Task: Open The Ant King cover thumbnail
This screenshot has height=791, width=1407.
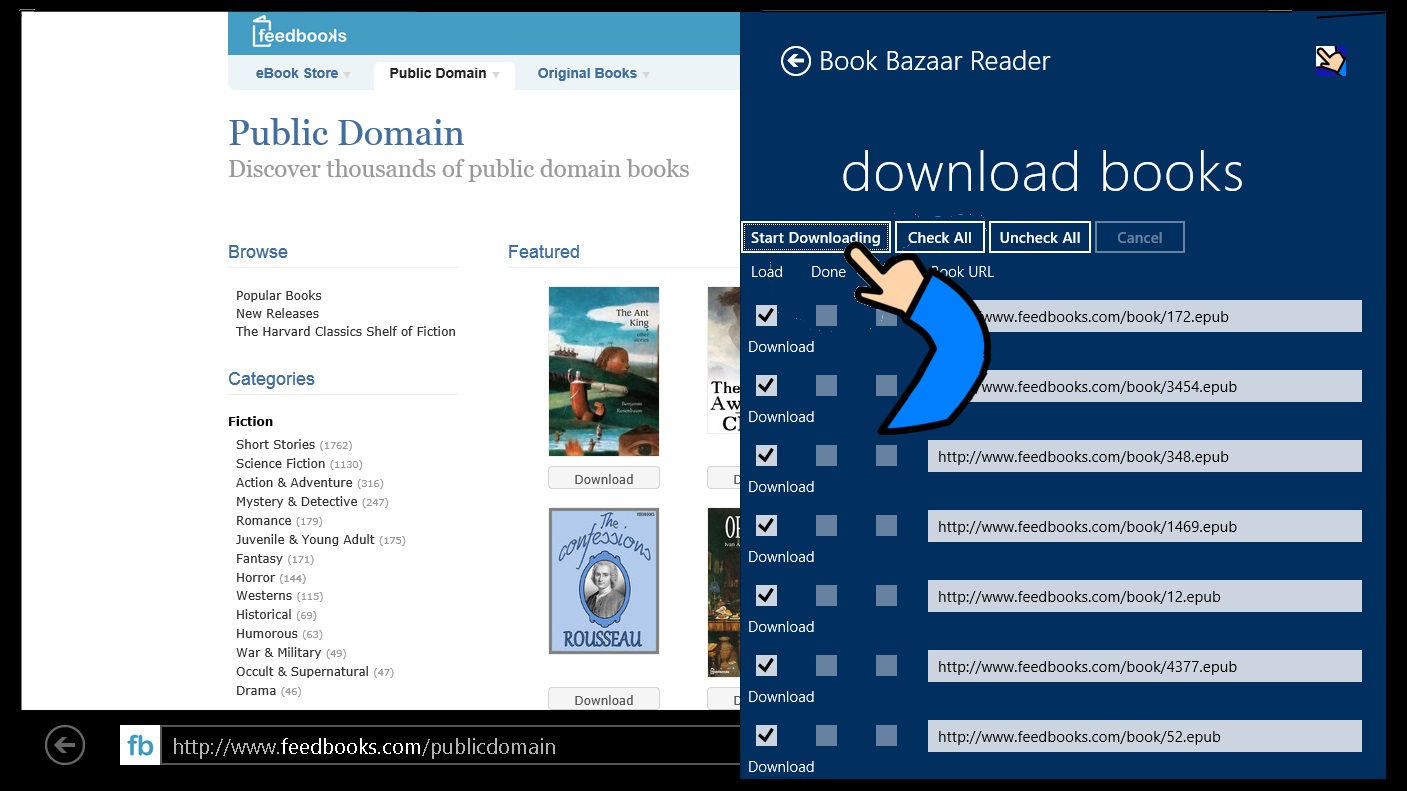Action: [604, 371]
